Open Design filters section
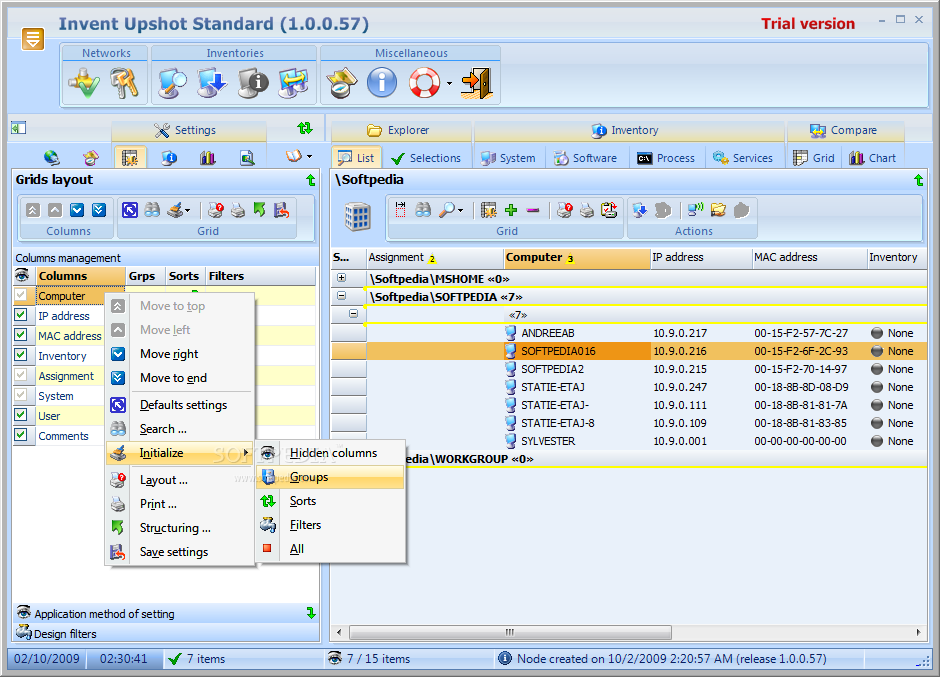 (x=166, y=633)
